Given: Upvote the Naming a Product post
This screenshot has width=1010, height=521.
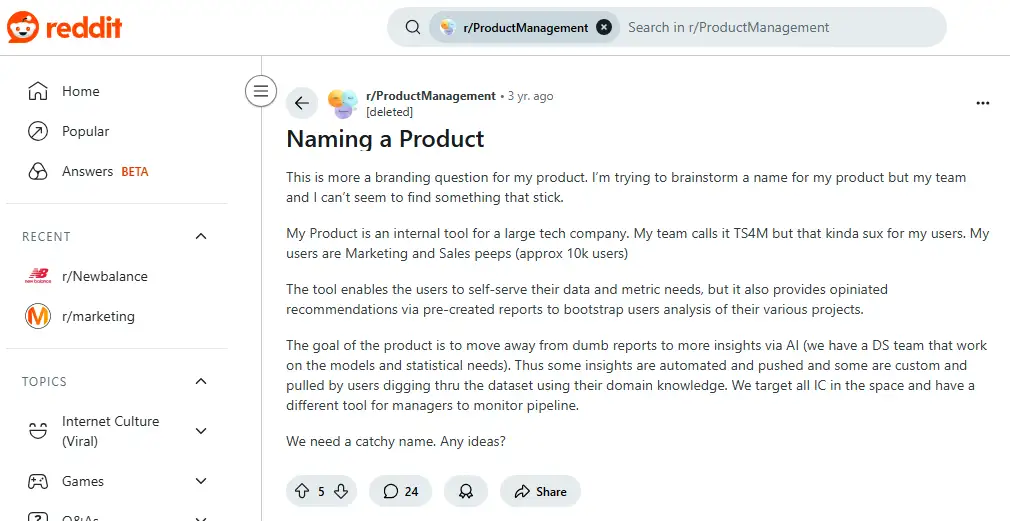Looking at the screenshot, I should pyautogui.click(x=301, y=491).
